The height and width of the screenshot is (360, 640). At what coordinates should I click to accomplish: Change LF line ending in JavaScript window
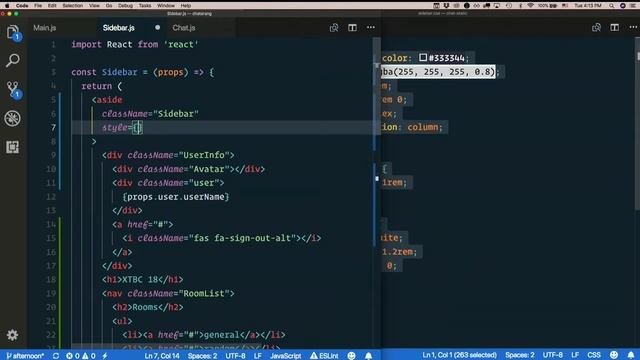[258, 356]
